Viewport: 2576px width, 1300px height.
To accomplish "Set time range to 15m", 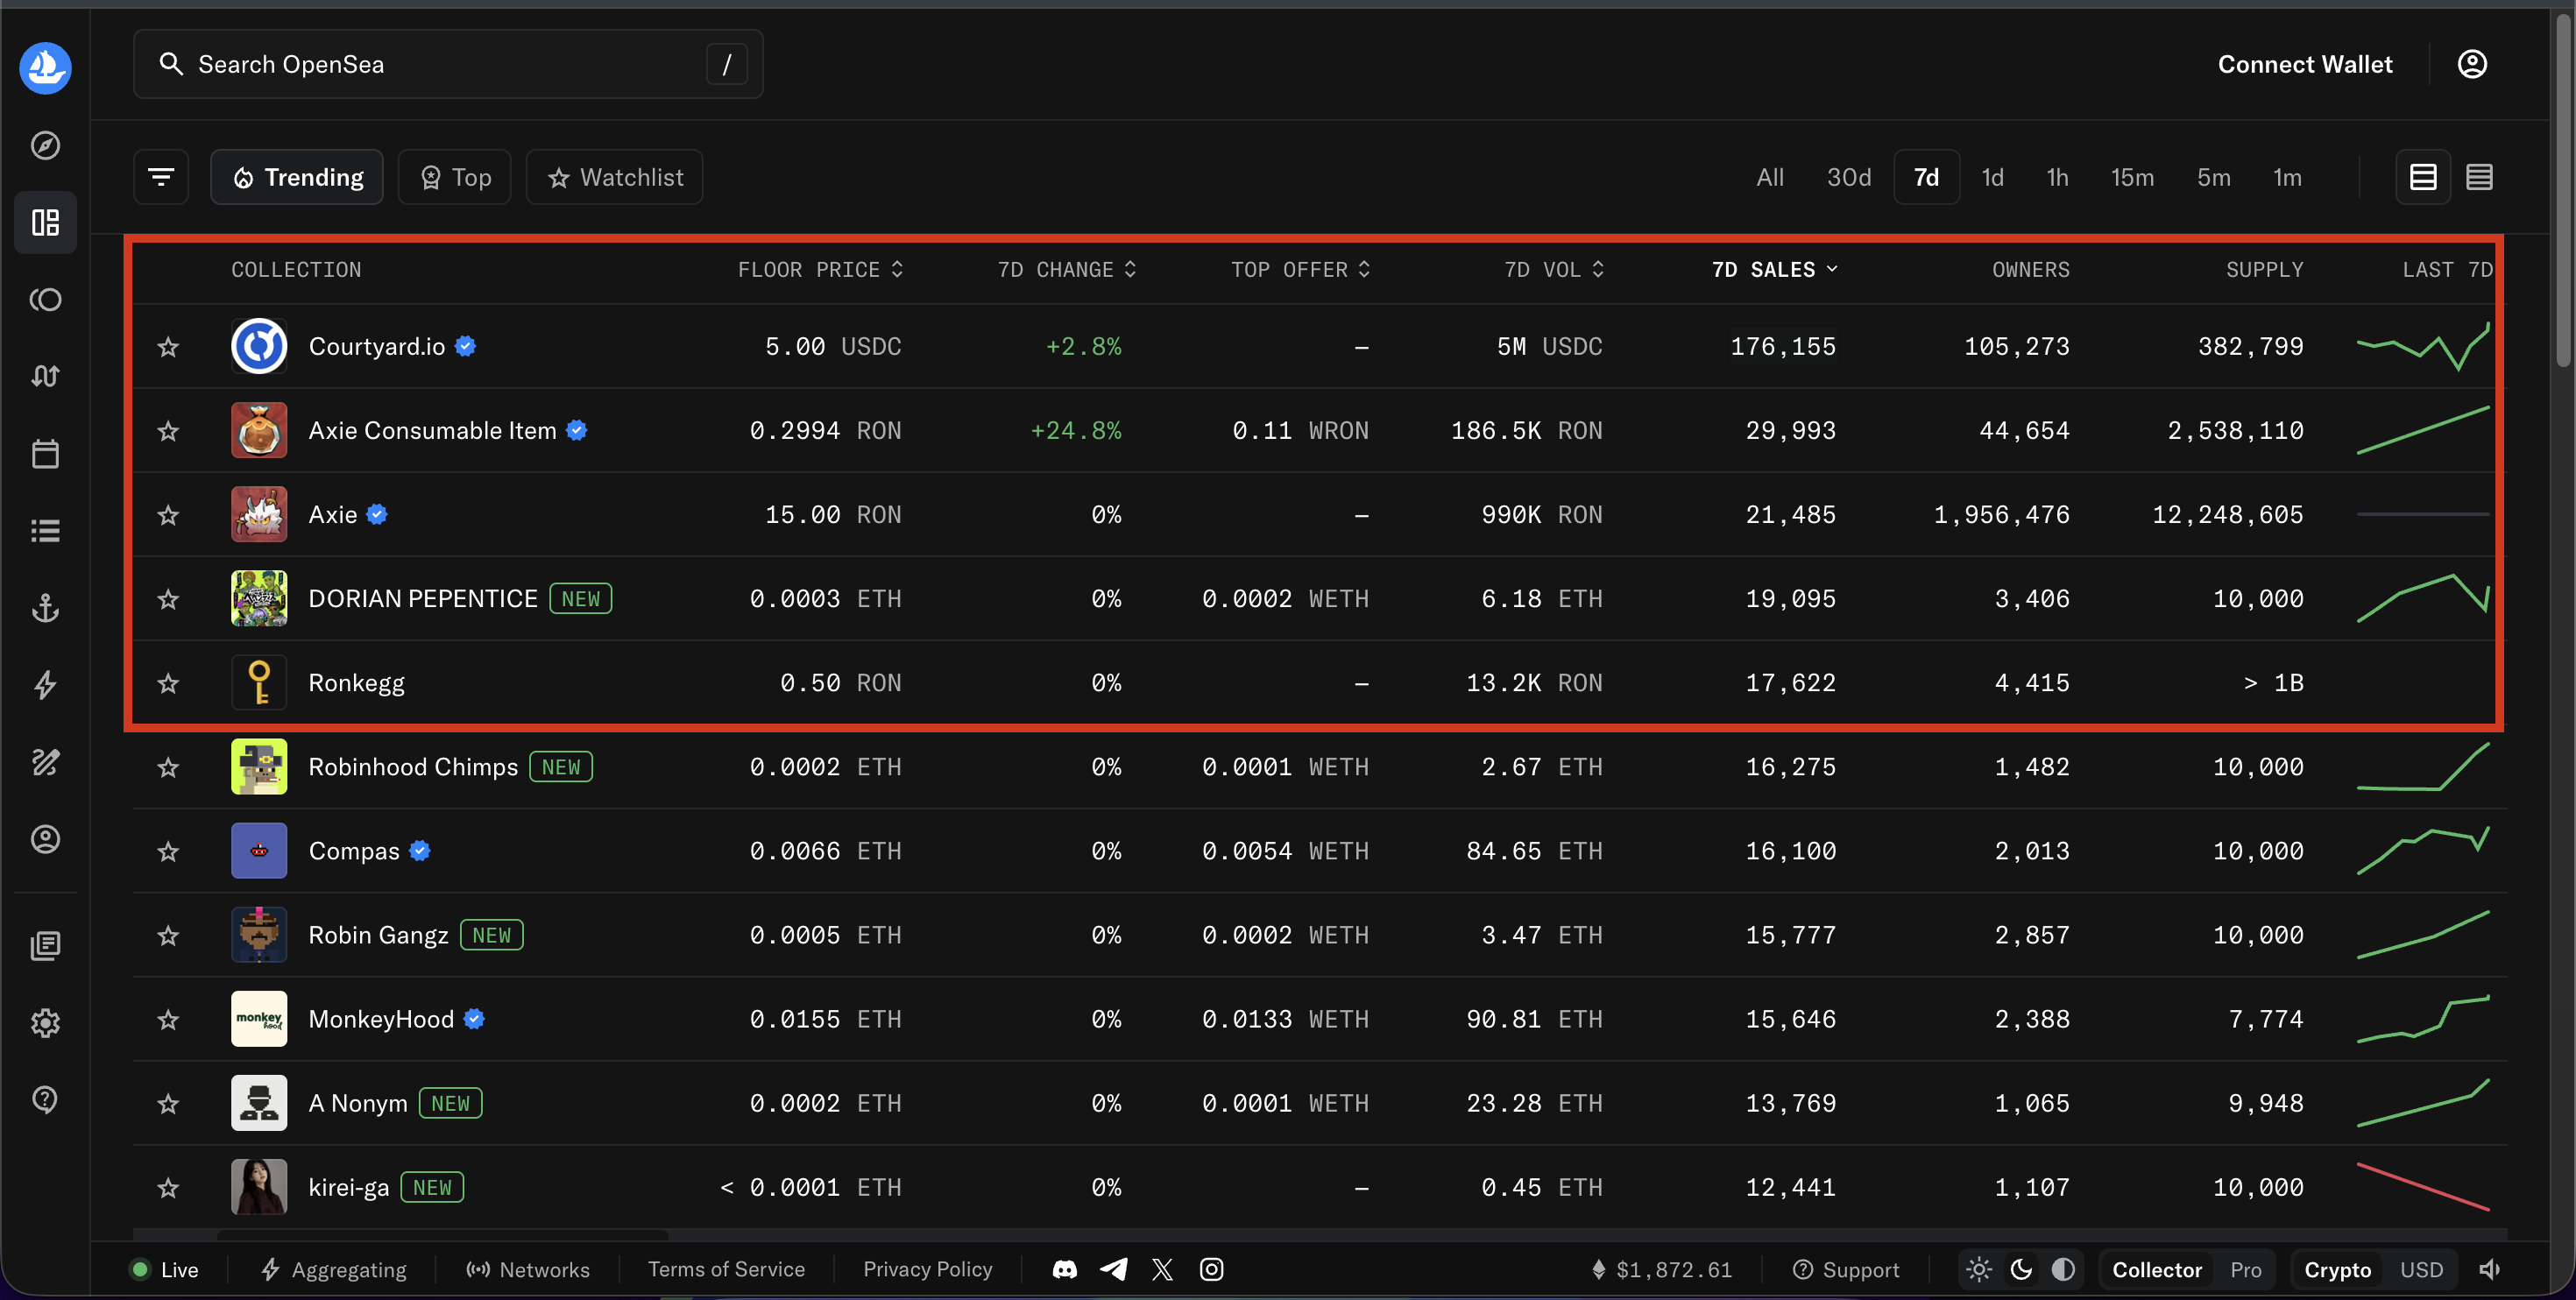I will (x=2132, y=177).
